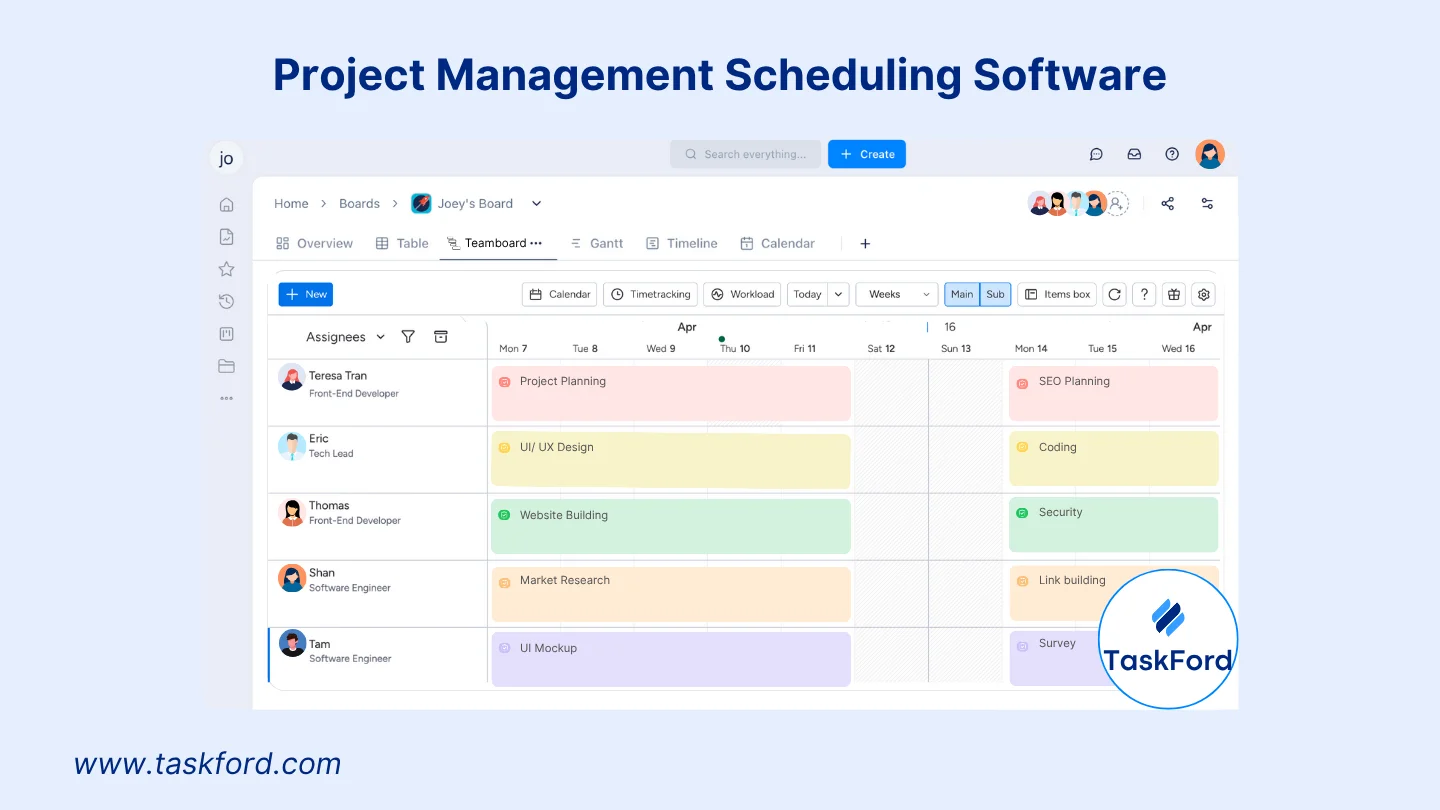Viewport: 1440px width, 810px height.
Task: Open the Favorites star in sidebar
Action: (x=227, y=269)
